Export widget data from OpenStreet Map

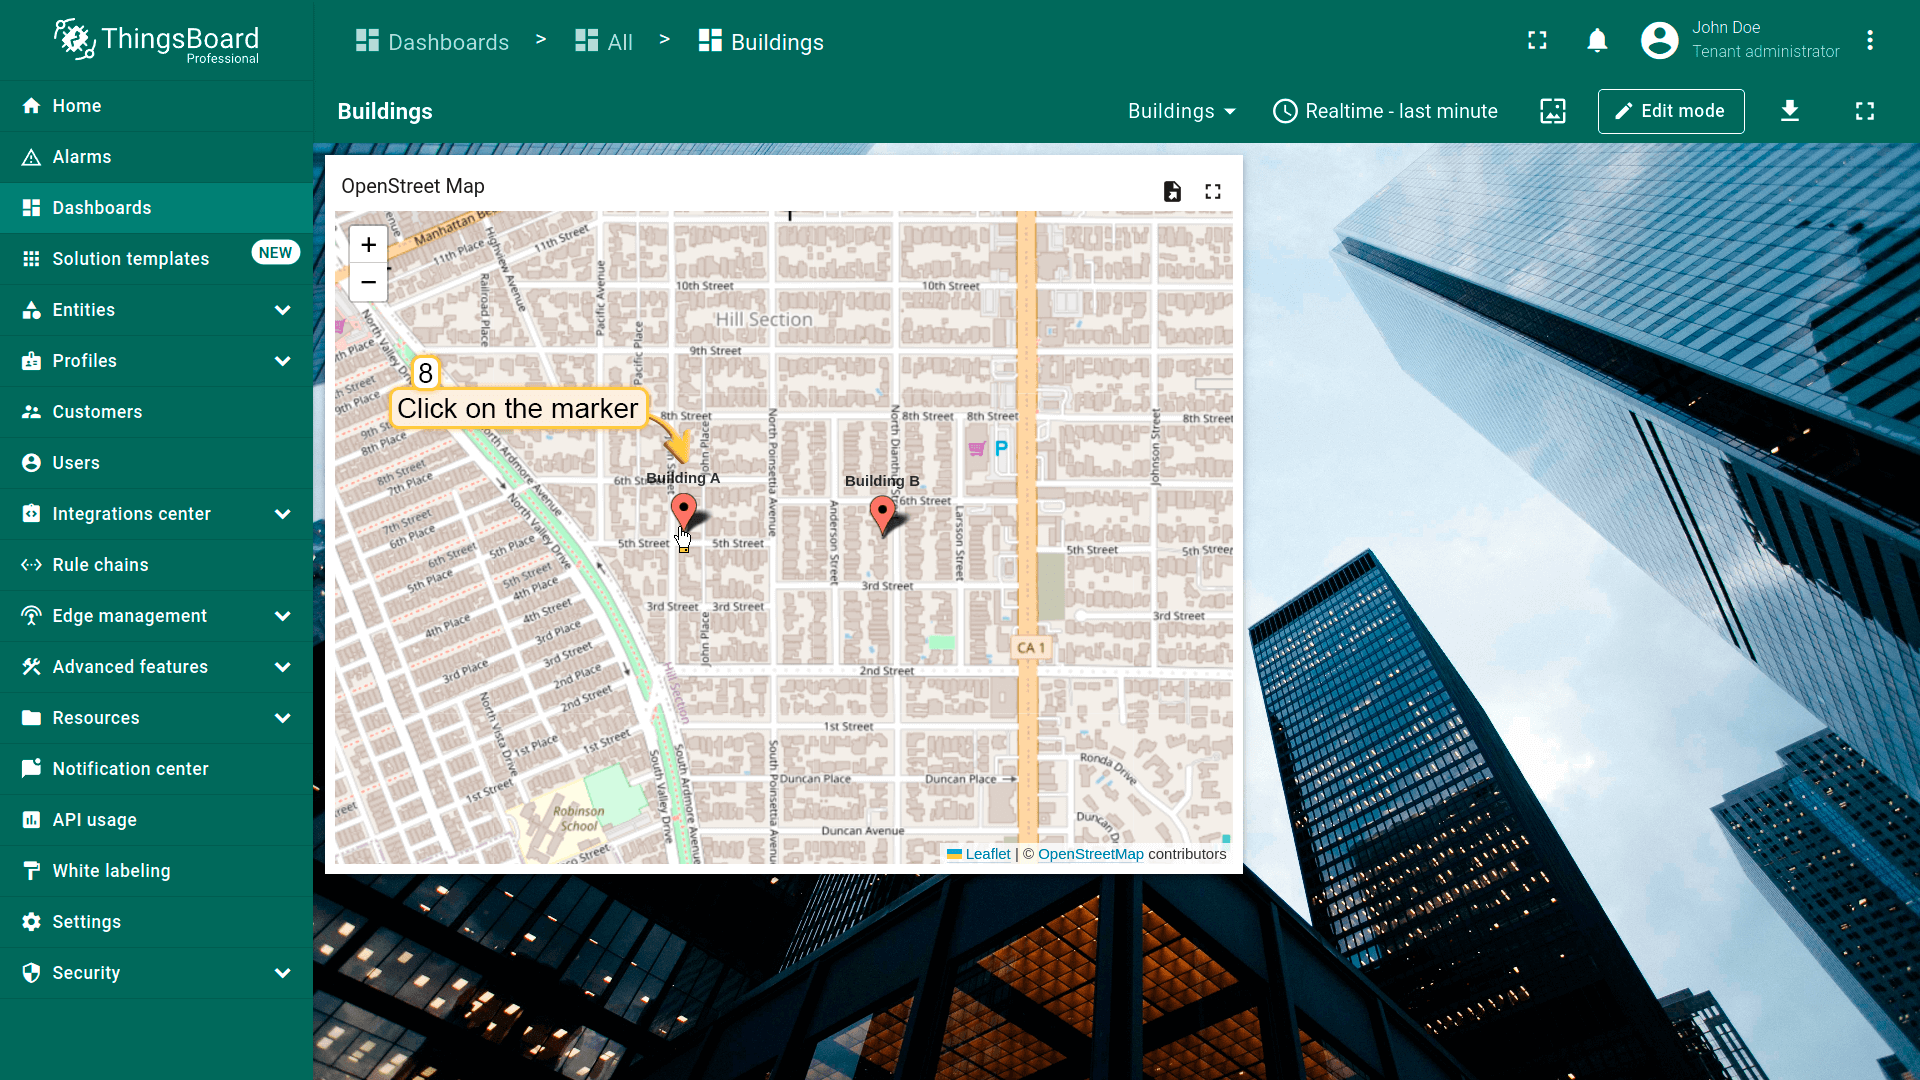pyautogui.click(x=1172, y=191)
